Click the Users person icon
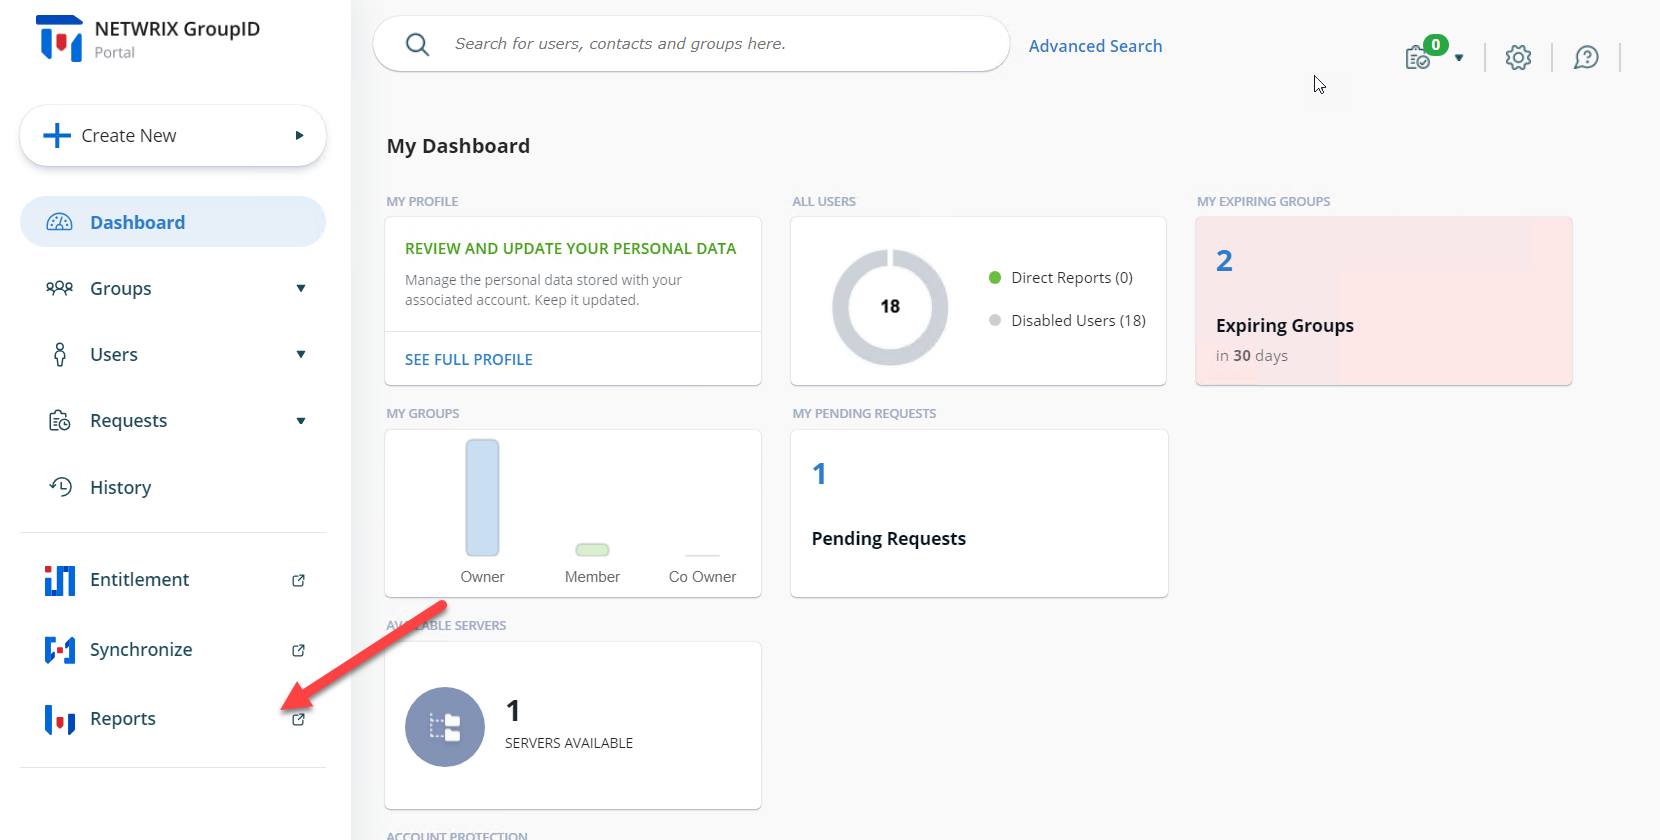The image size is (1660, 840). (x=60, y=354)
